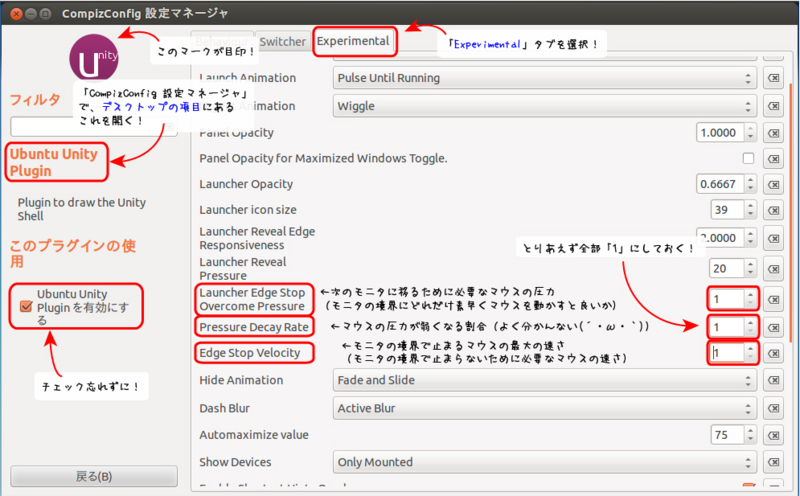Image resolution: width=800 pixels, height=496 pixels.
Task: Click the 戻る(B) back button
Action: click(x=94, y=476)
